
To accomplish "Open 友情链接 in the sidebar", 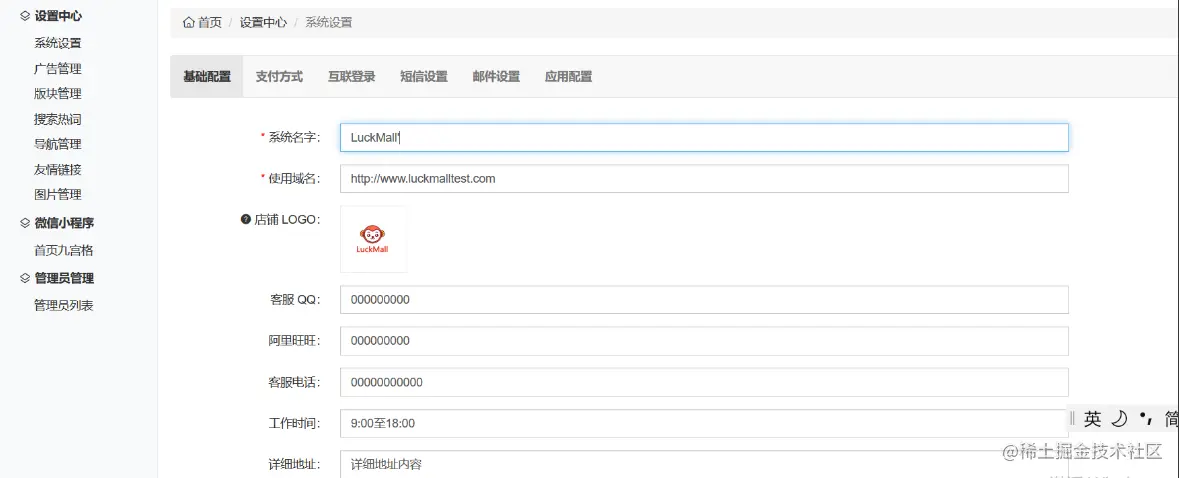I will [x=58, y=169].
